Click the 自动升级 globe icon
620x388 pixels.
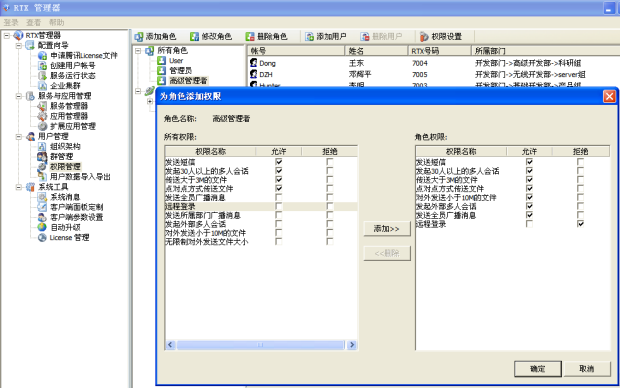(x=42, y=227)
